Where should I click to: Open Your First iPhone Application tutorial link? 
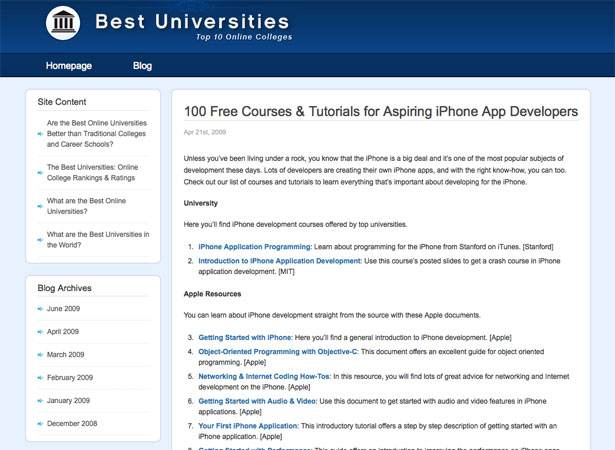click(248, 426)
